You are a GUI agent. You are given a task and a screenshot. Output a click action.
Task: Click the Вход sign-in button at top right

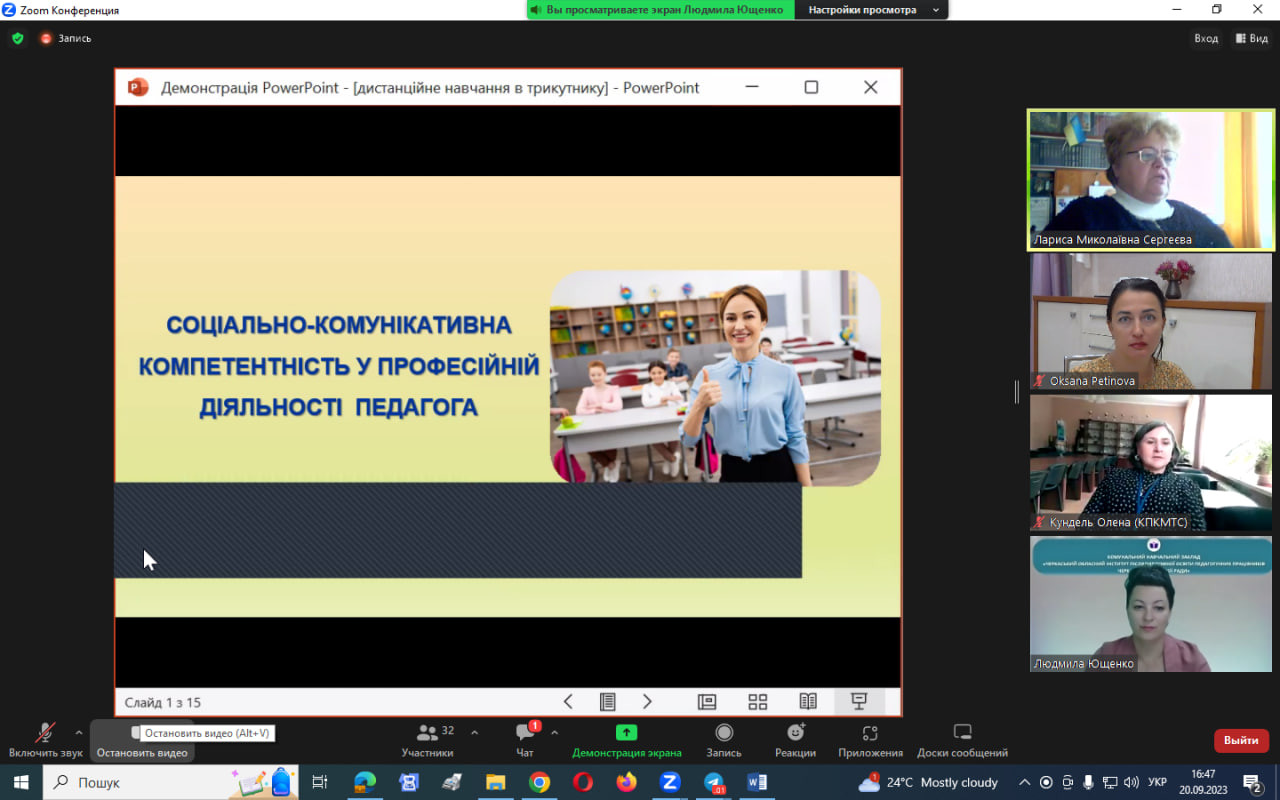click(1206, 38)
